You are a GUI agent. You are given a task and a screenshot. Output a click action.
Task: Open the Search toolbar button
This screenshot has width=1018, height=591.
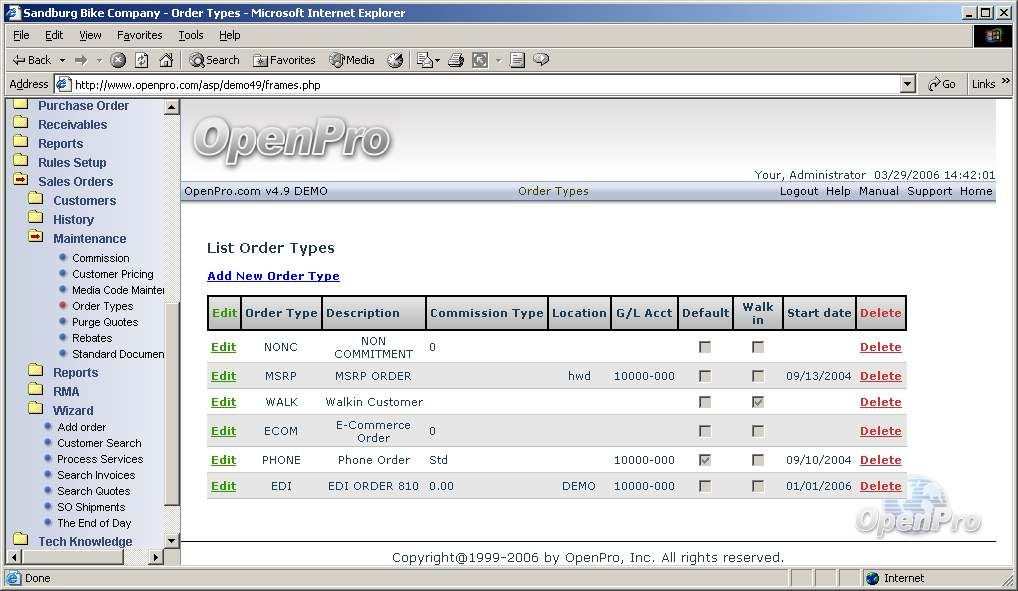pos(214,60)
